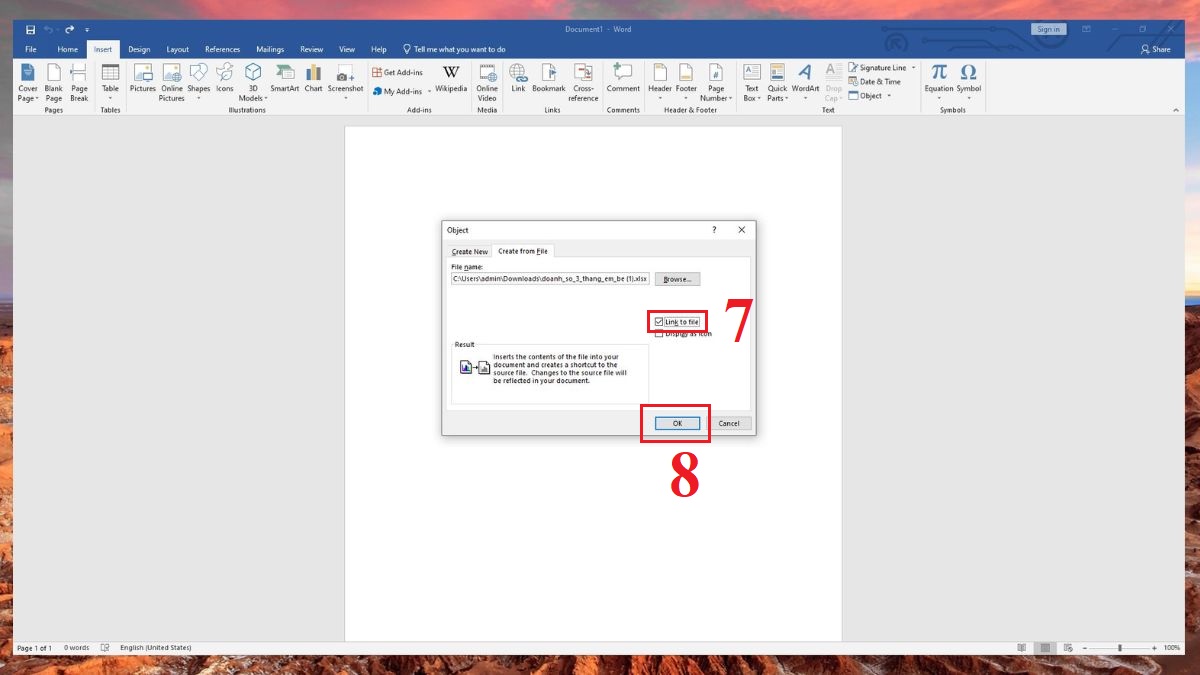Open the Layout ribbon tab
The width and height of the screenshot is (1200, 675).
177,49
